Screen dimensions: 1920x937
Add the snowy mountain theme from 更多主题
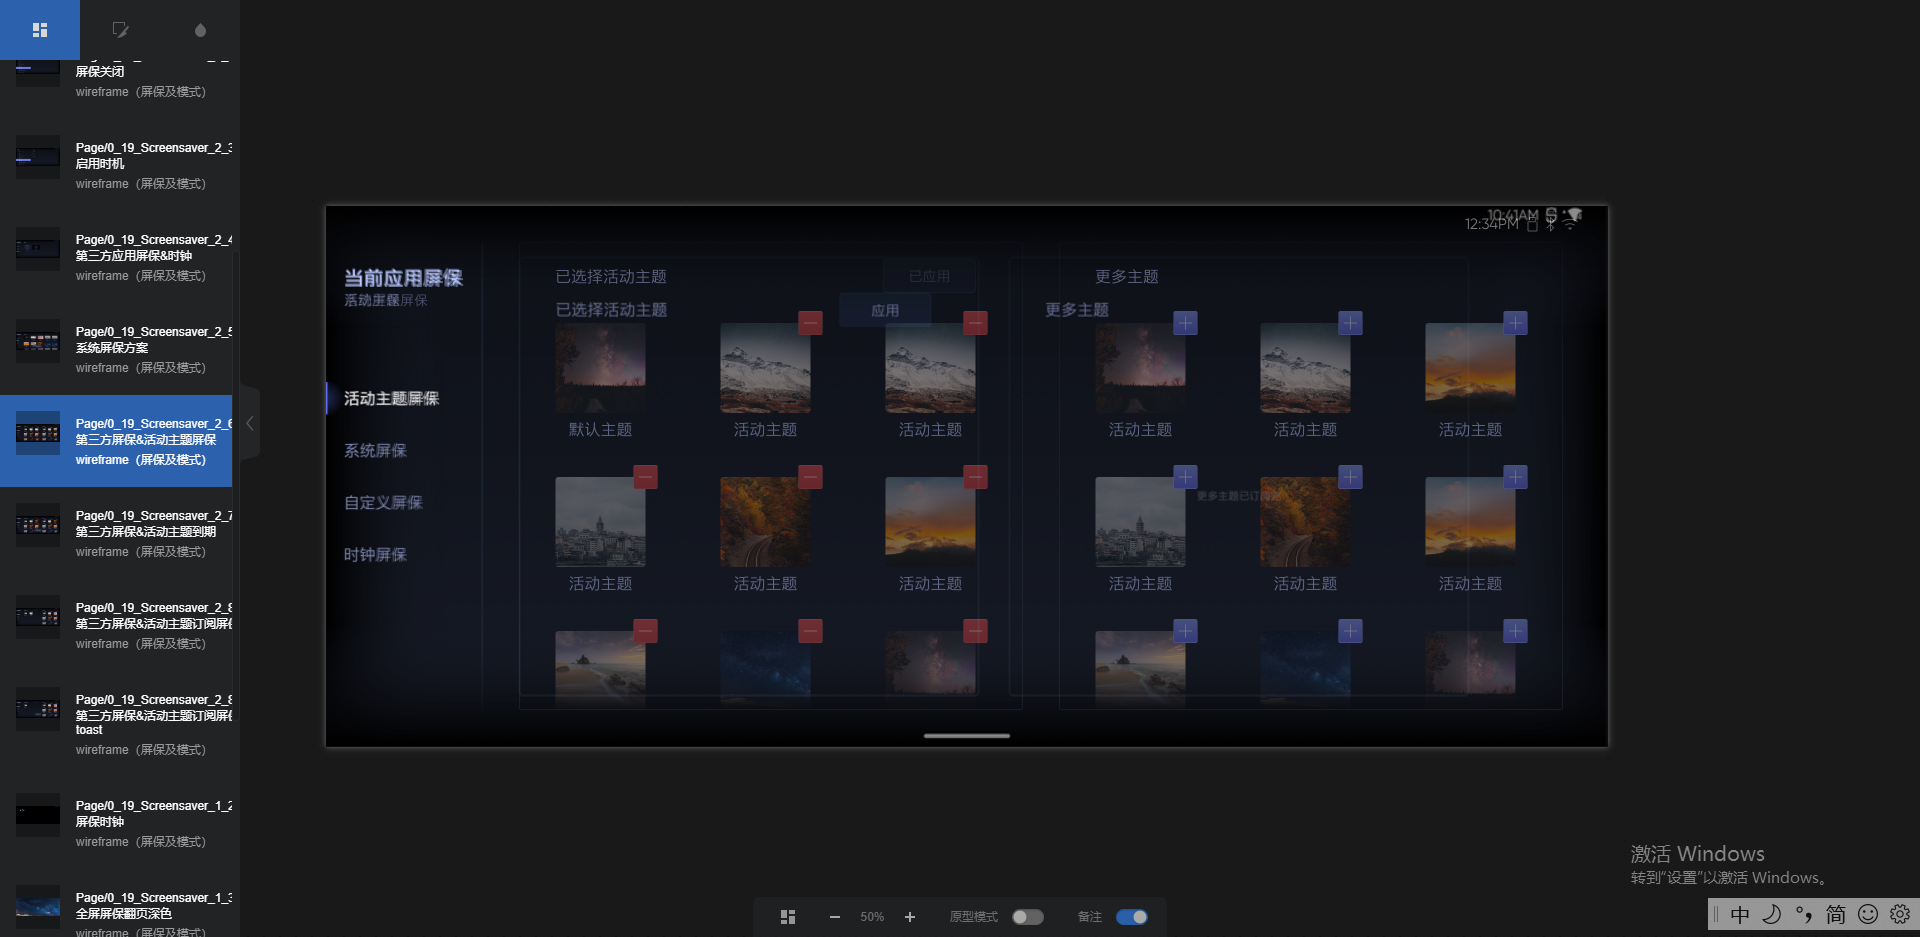coord(1350,323)
